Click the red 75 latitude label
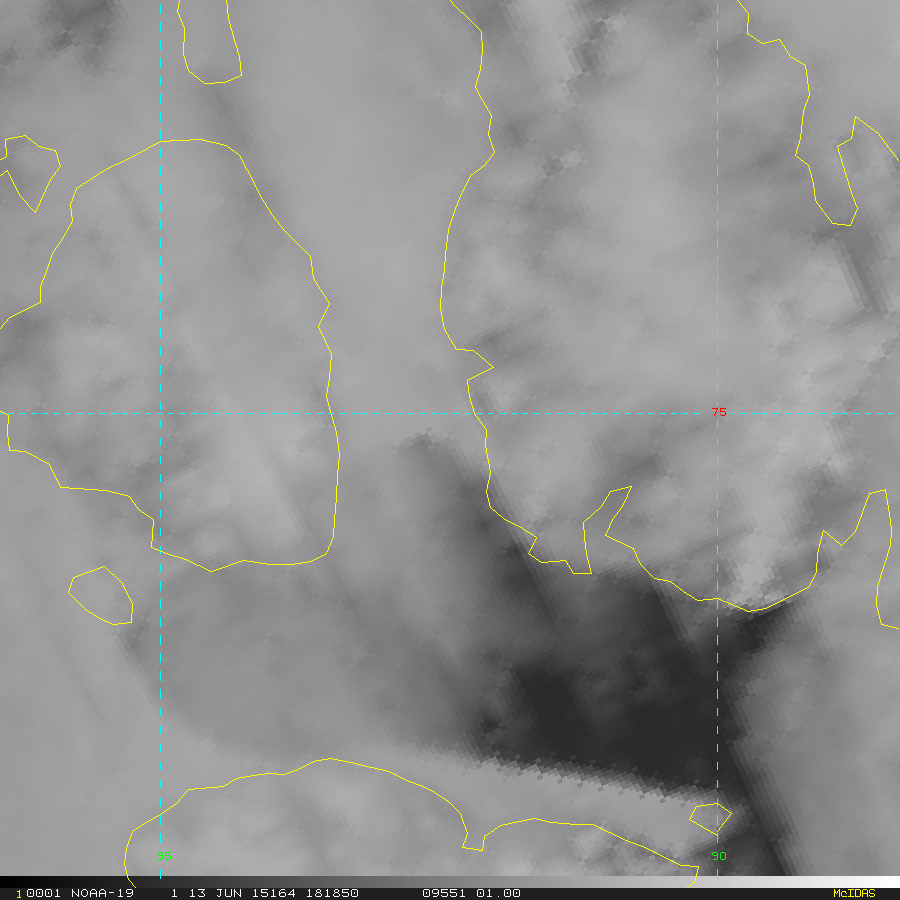 (x=719, y=412)
